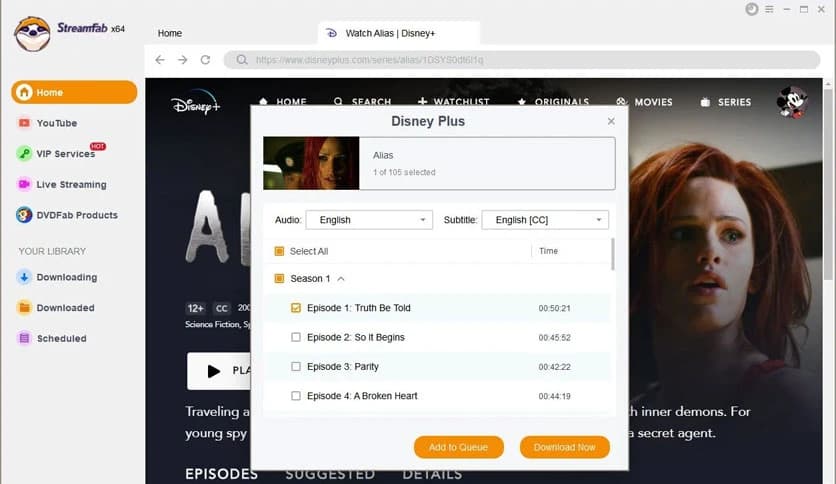This screenshot has height=484, width=836.
Task: Open the Home section in sidebar
Action: click(x=74, y=92)
